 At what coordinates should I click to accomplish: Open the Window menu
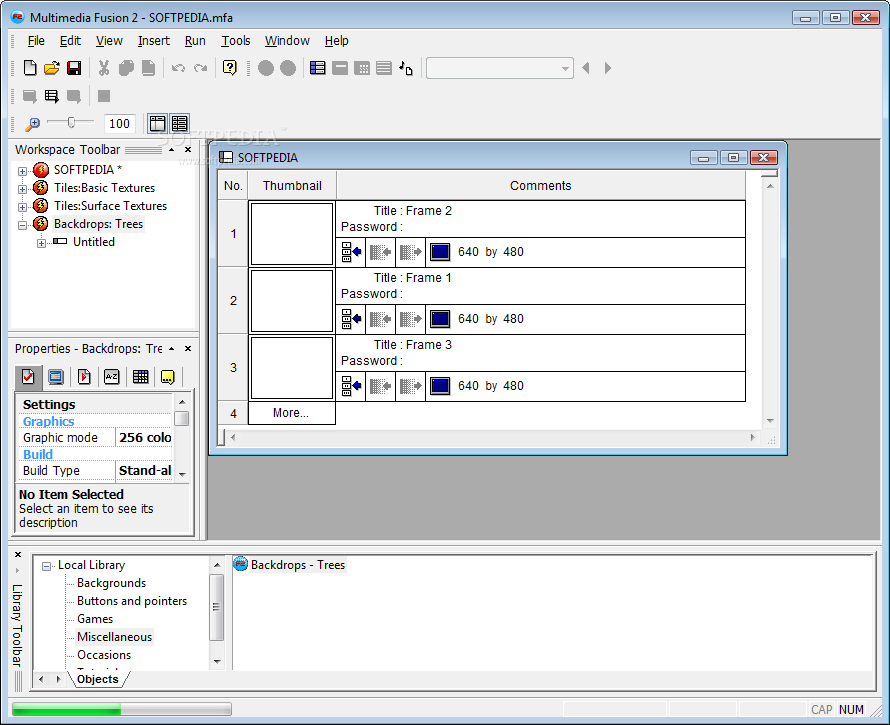click(x=287, y=41)
